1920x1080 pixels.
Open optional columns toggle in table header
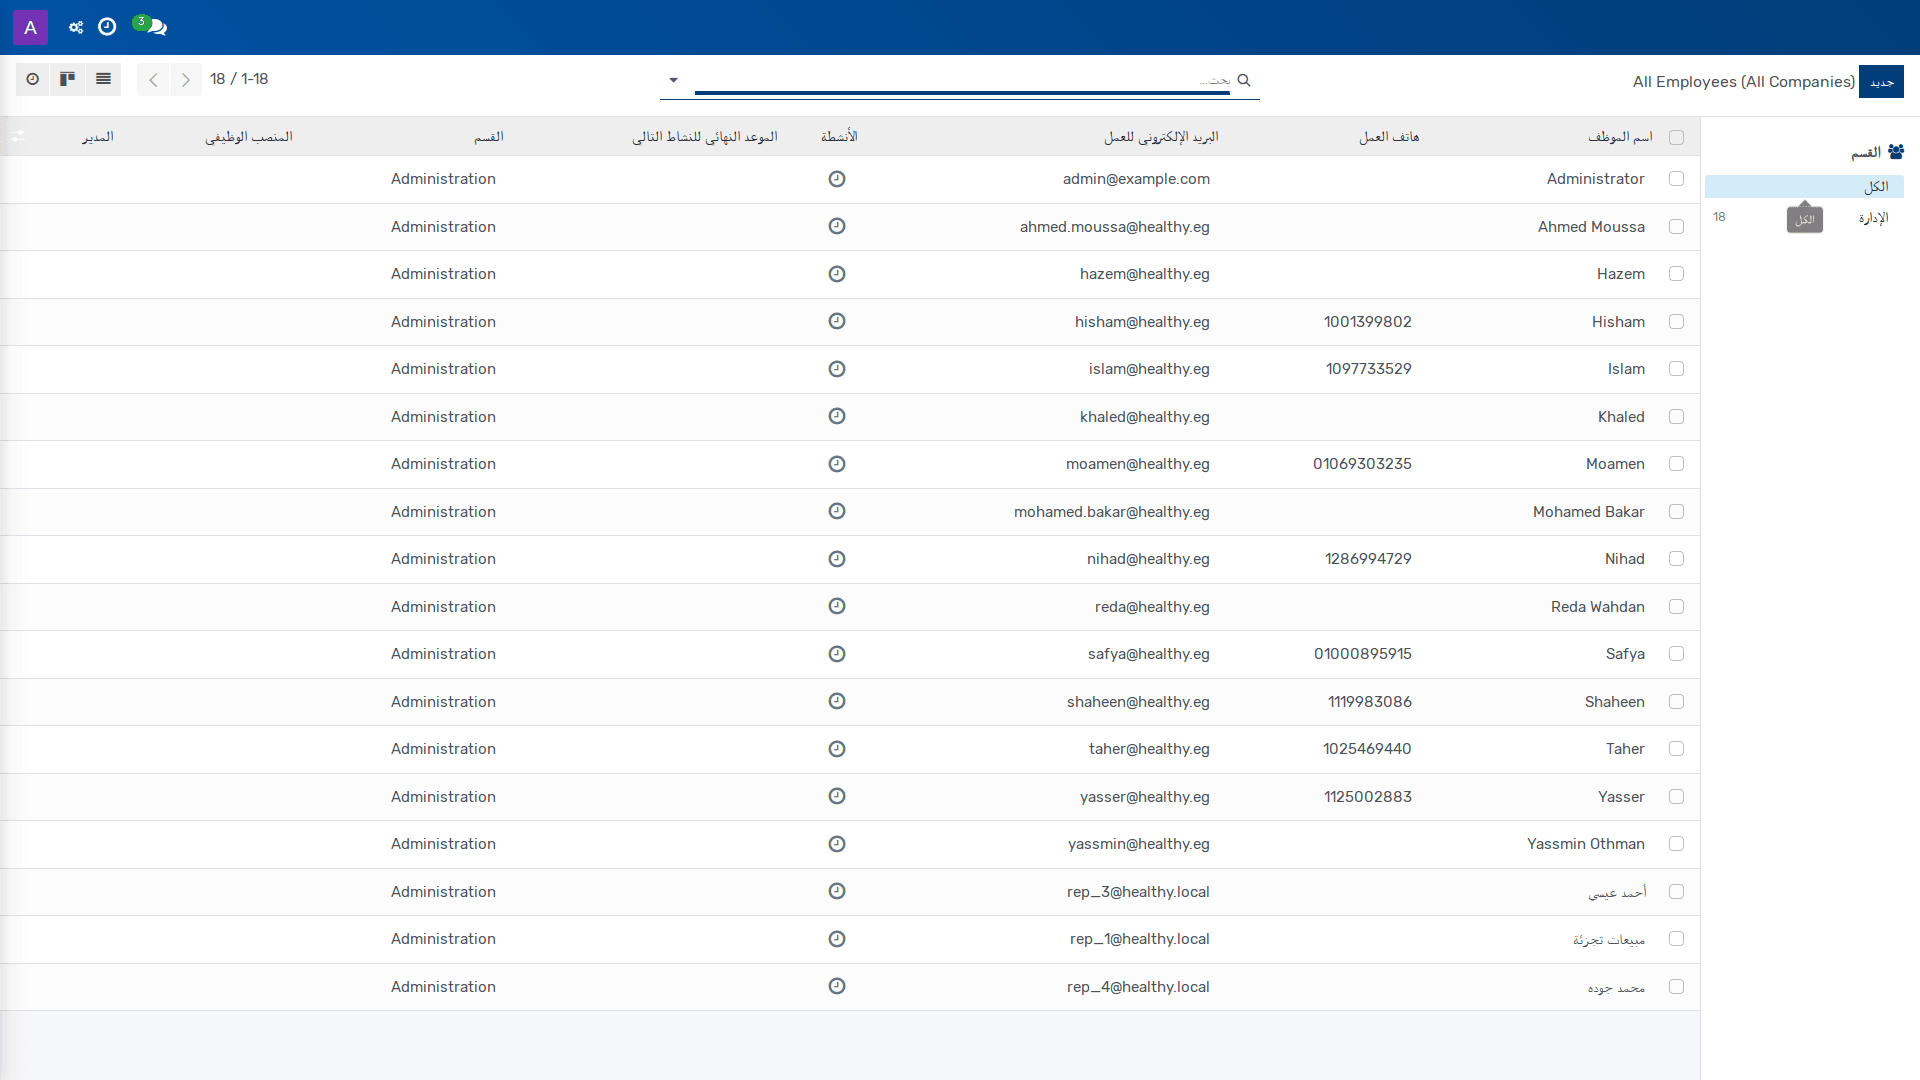click(x=18, y=136)
